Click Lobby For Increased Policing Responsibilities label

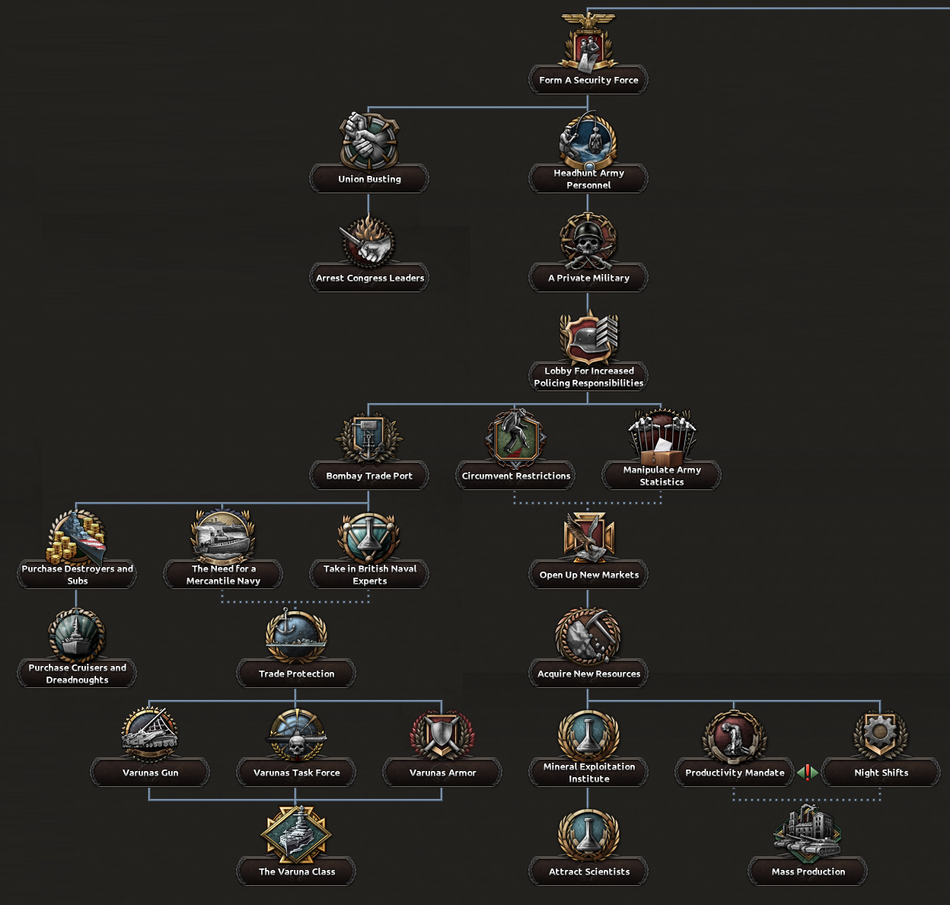588,377
